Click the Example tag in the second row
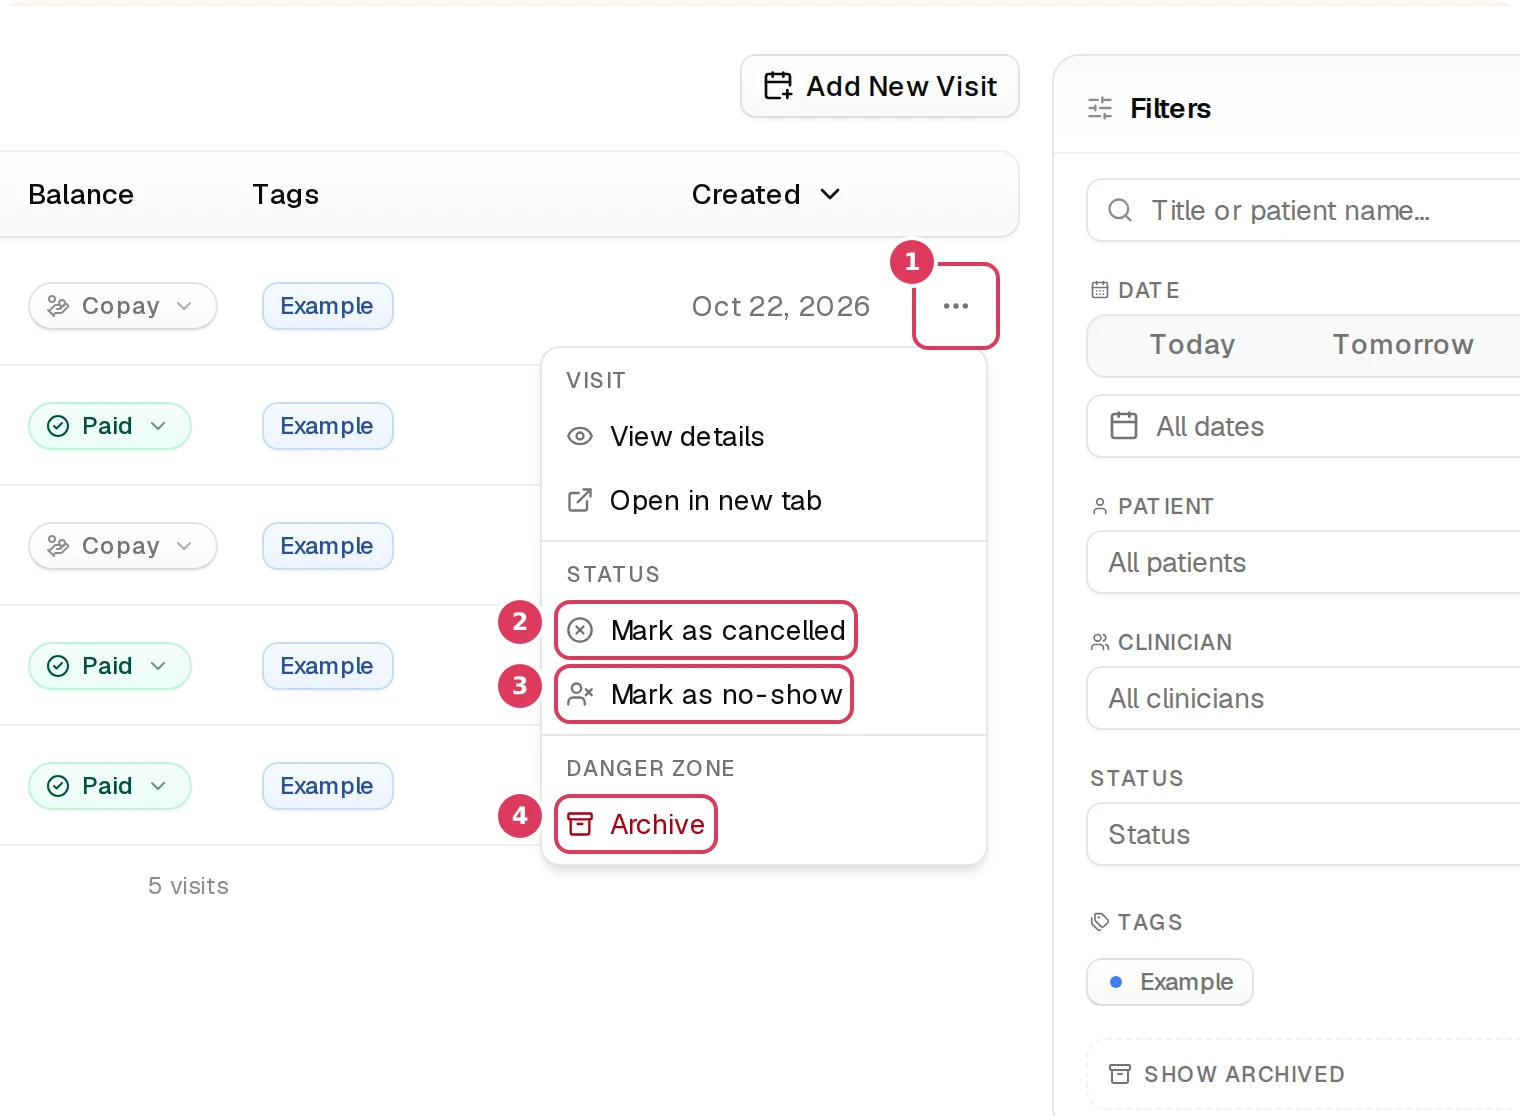Viewport: 1520px width, 1116px height. click(x=328, y=426)
